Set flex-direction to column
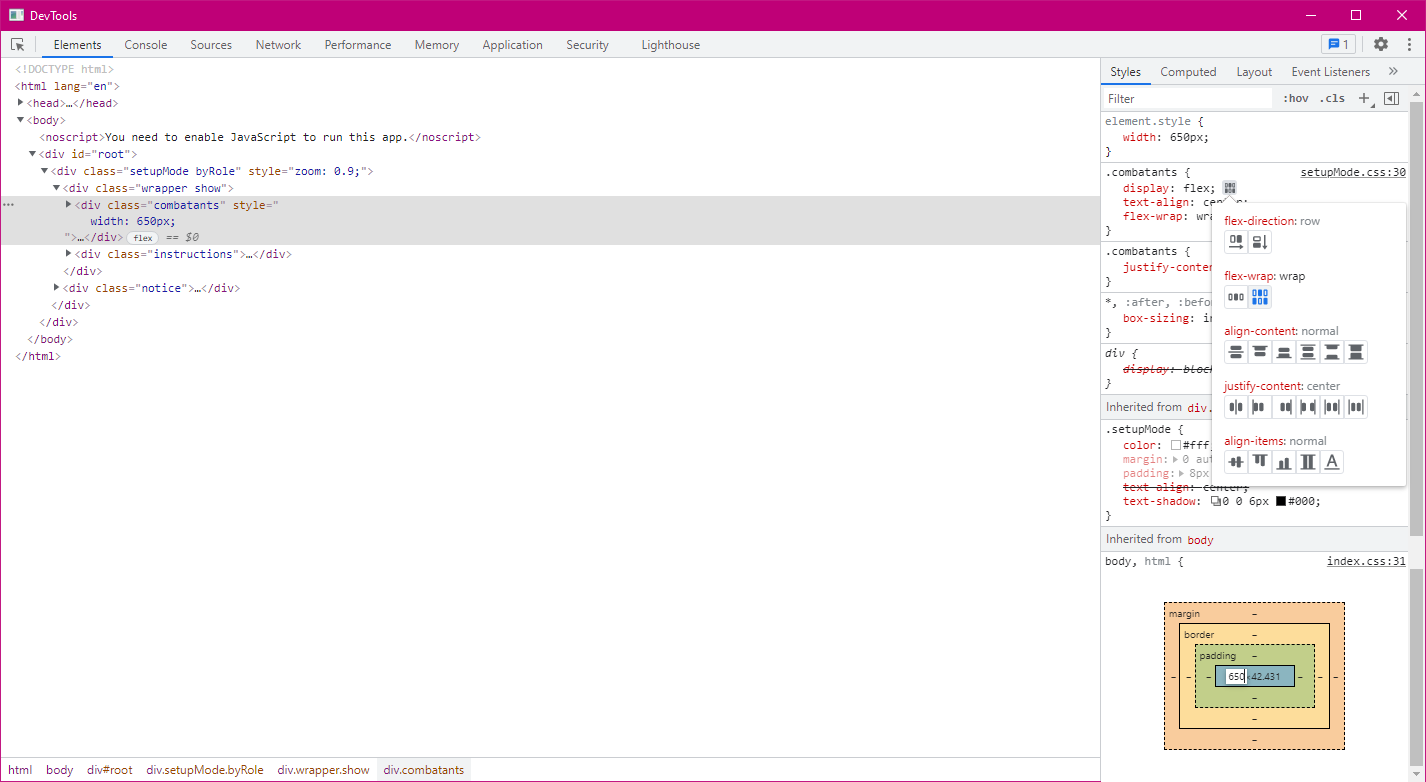This screenshot has width=1426, height=782. point(1260,242)
